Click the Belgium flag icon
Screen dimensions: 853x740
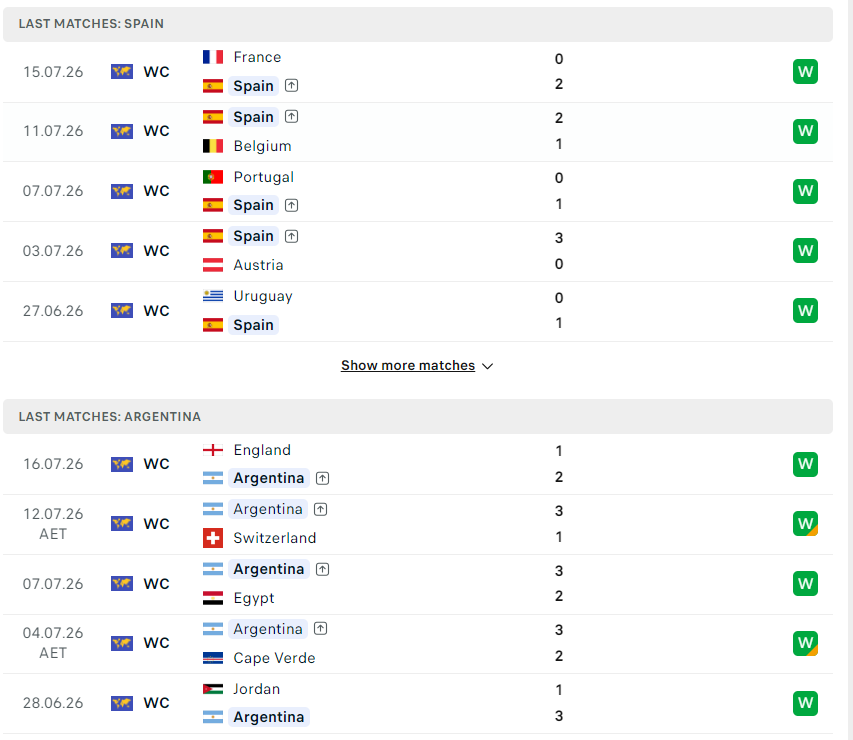coord(213,146)
